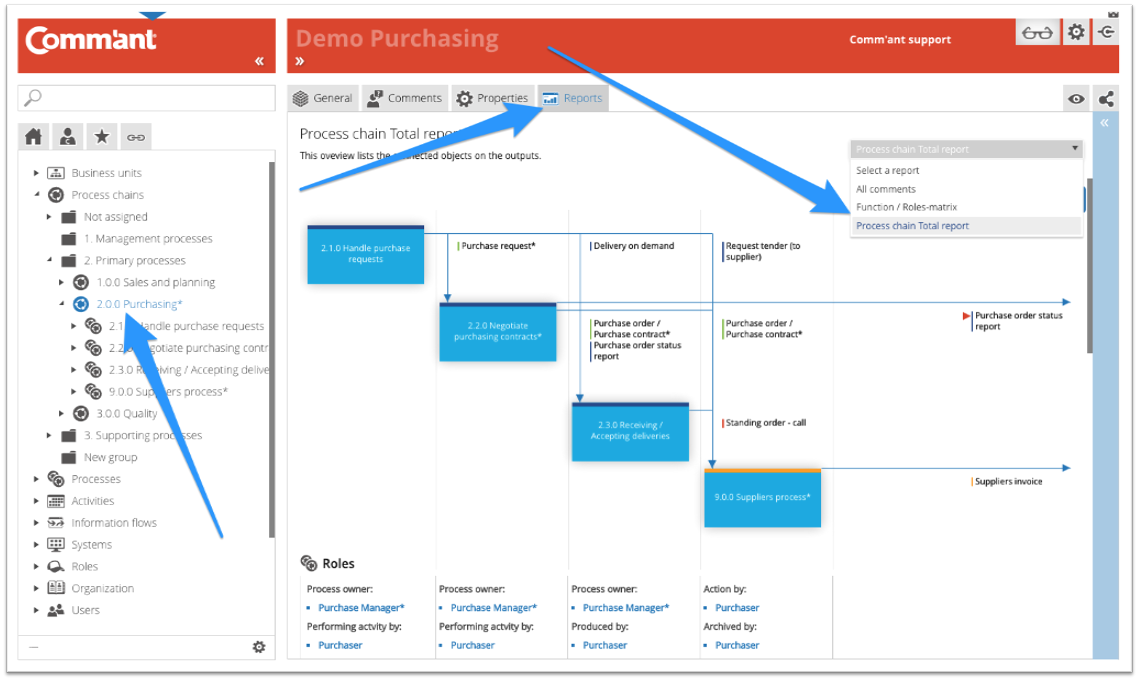The image size is (1139, 681).
Task: Expand the Business units node
Action: point(36,173)
